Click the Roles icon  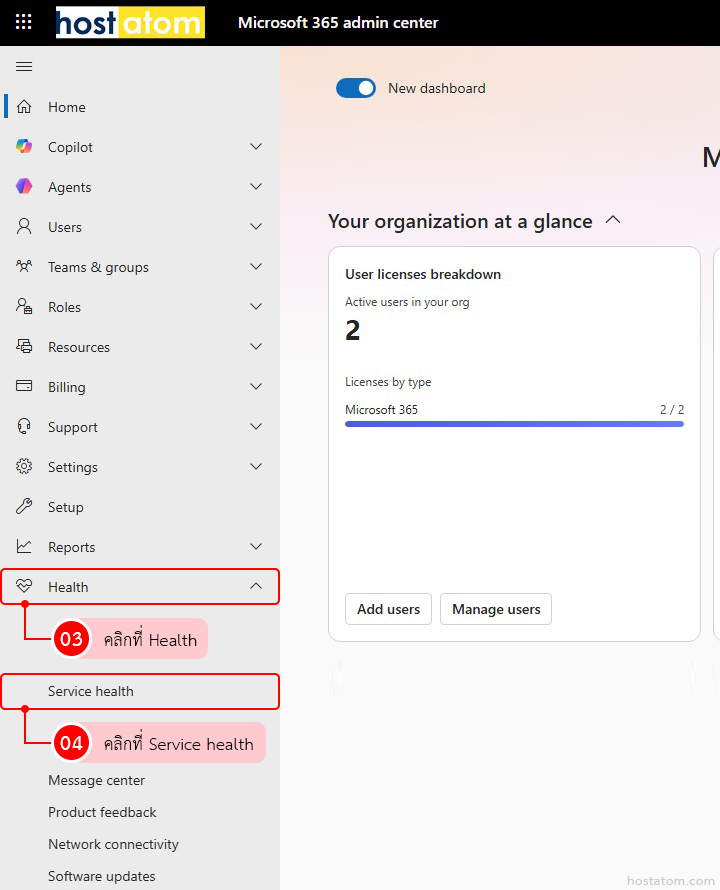24,307
